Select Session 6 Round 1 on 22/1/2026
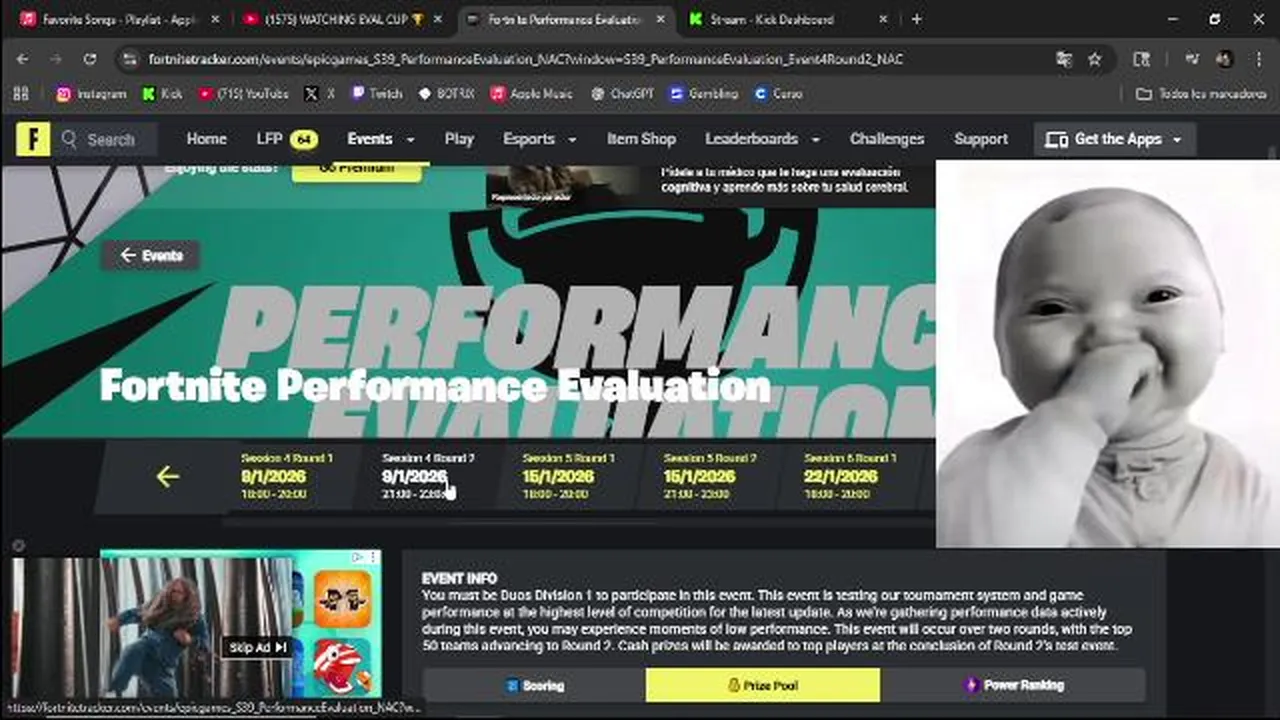Screen dimensions: 1280x720 [x=850, y=476]
